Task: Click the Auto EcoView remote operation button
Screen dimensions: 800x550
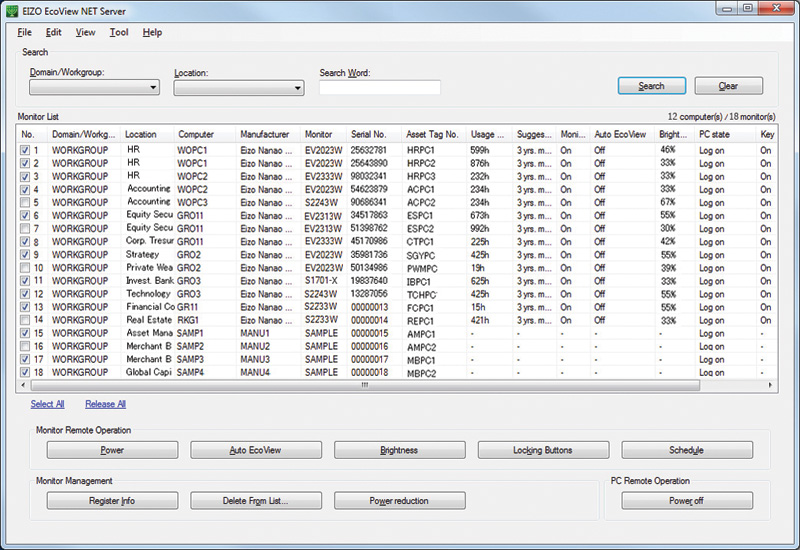Action: coord(256,450)
